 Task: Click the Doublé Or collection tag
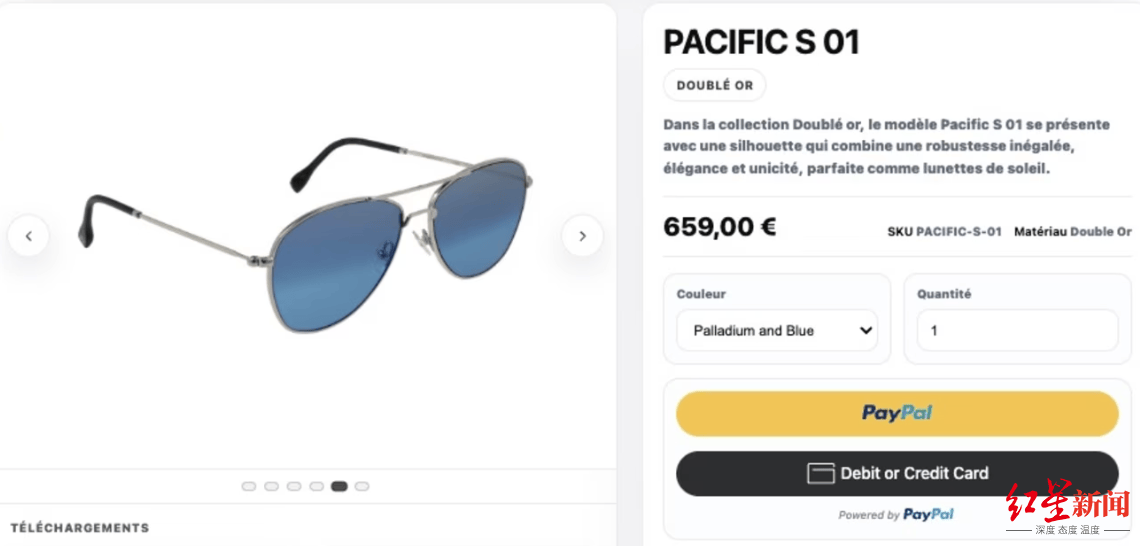[x=714, y=86]
